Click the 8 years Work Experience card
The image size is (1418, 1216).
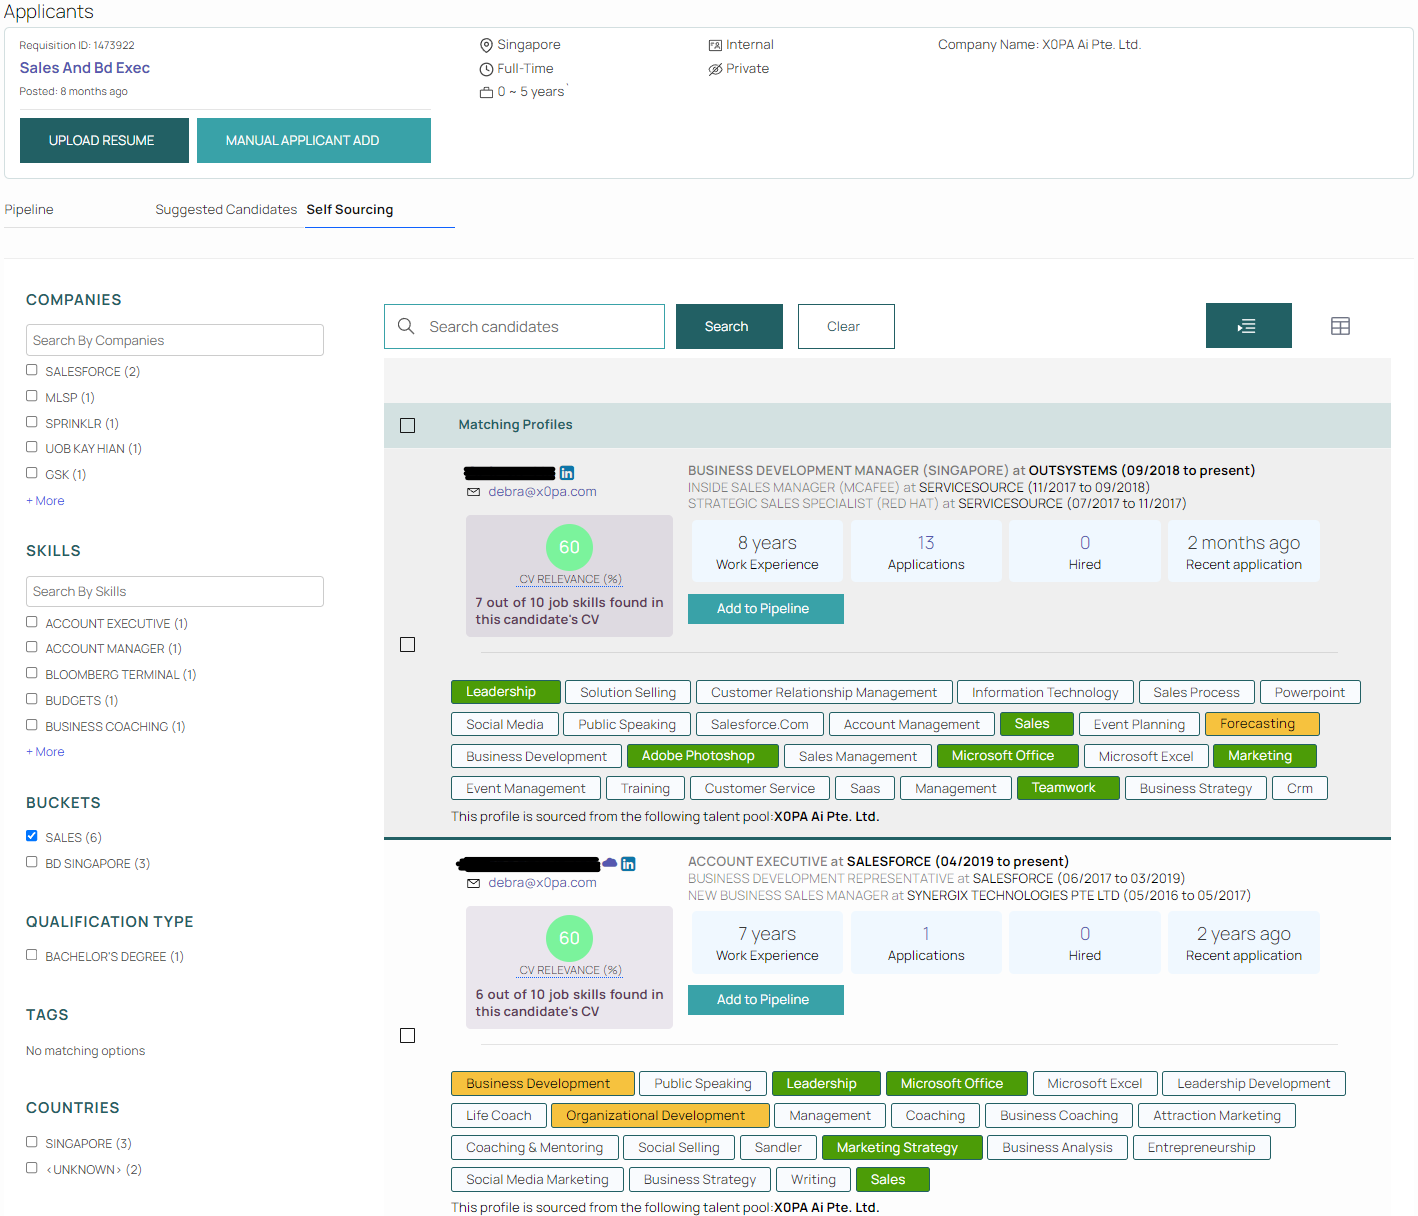coord(767,551)
